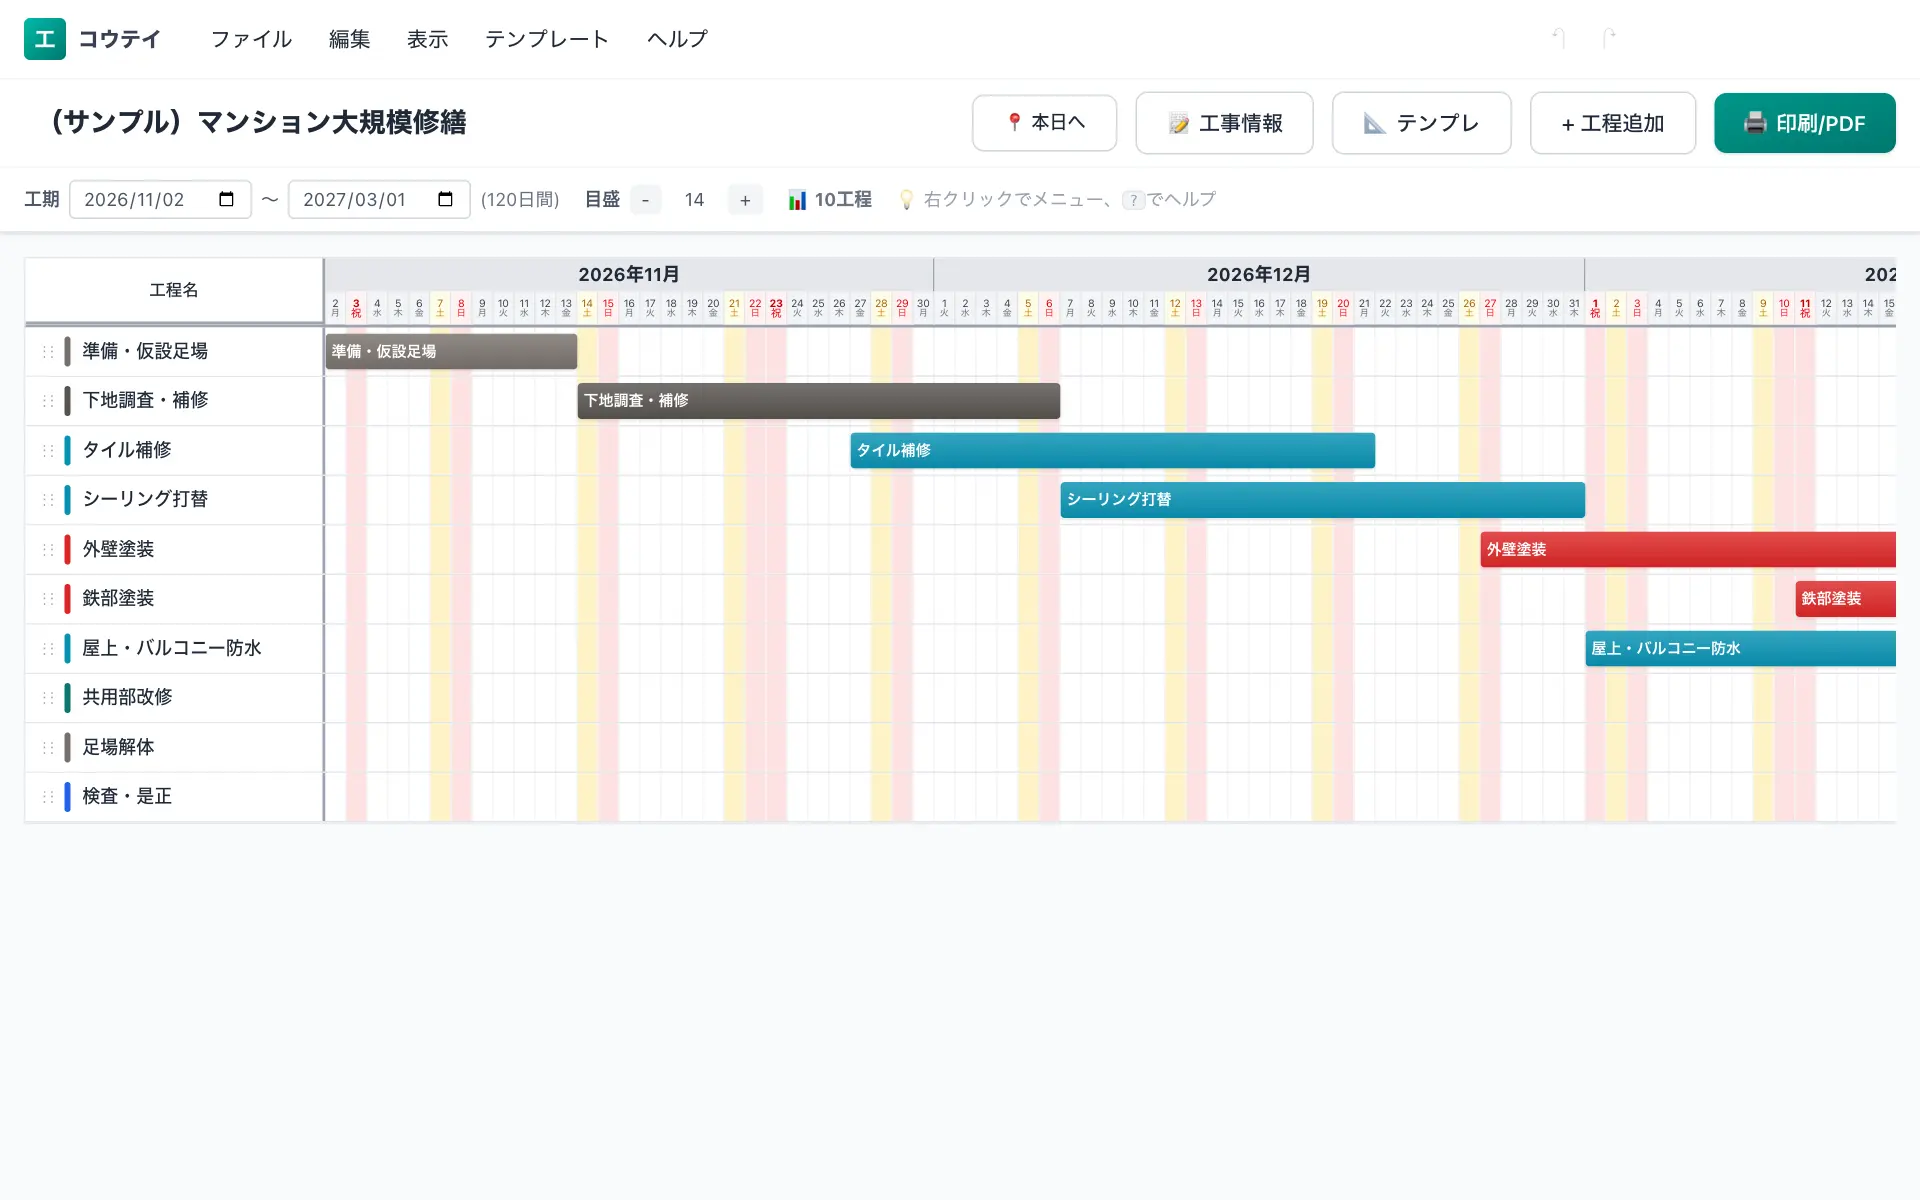Viewport: 1920px width, 1200px height.
Task: Click the redo arrow icon
Action: (x=1608, y=38)
